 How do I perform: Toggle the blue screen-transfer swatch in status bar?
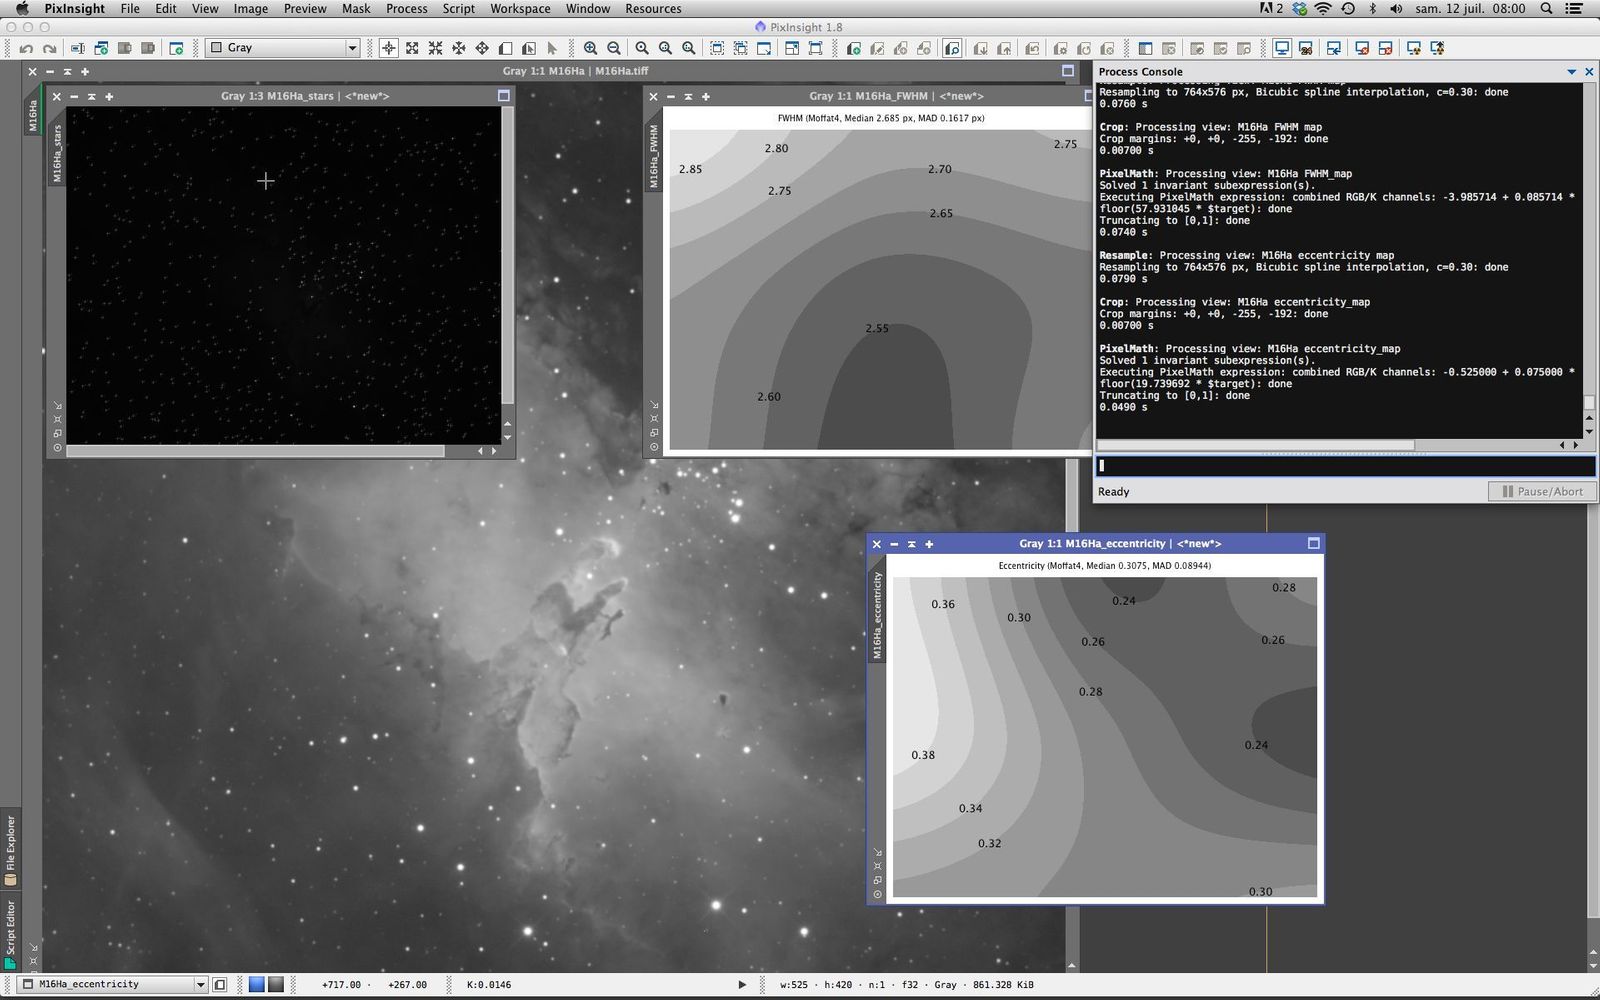pyautogui.click(x=257, y=985)
